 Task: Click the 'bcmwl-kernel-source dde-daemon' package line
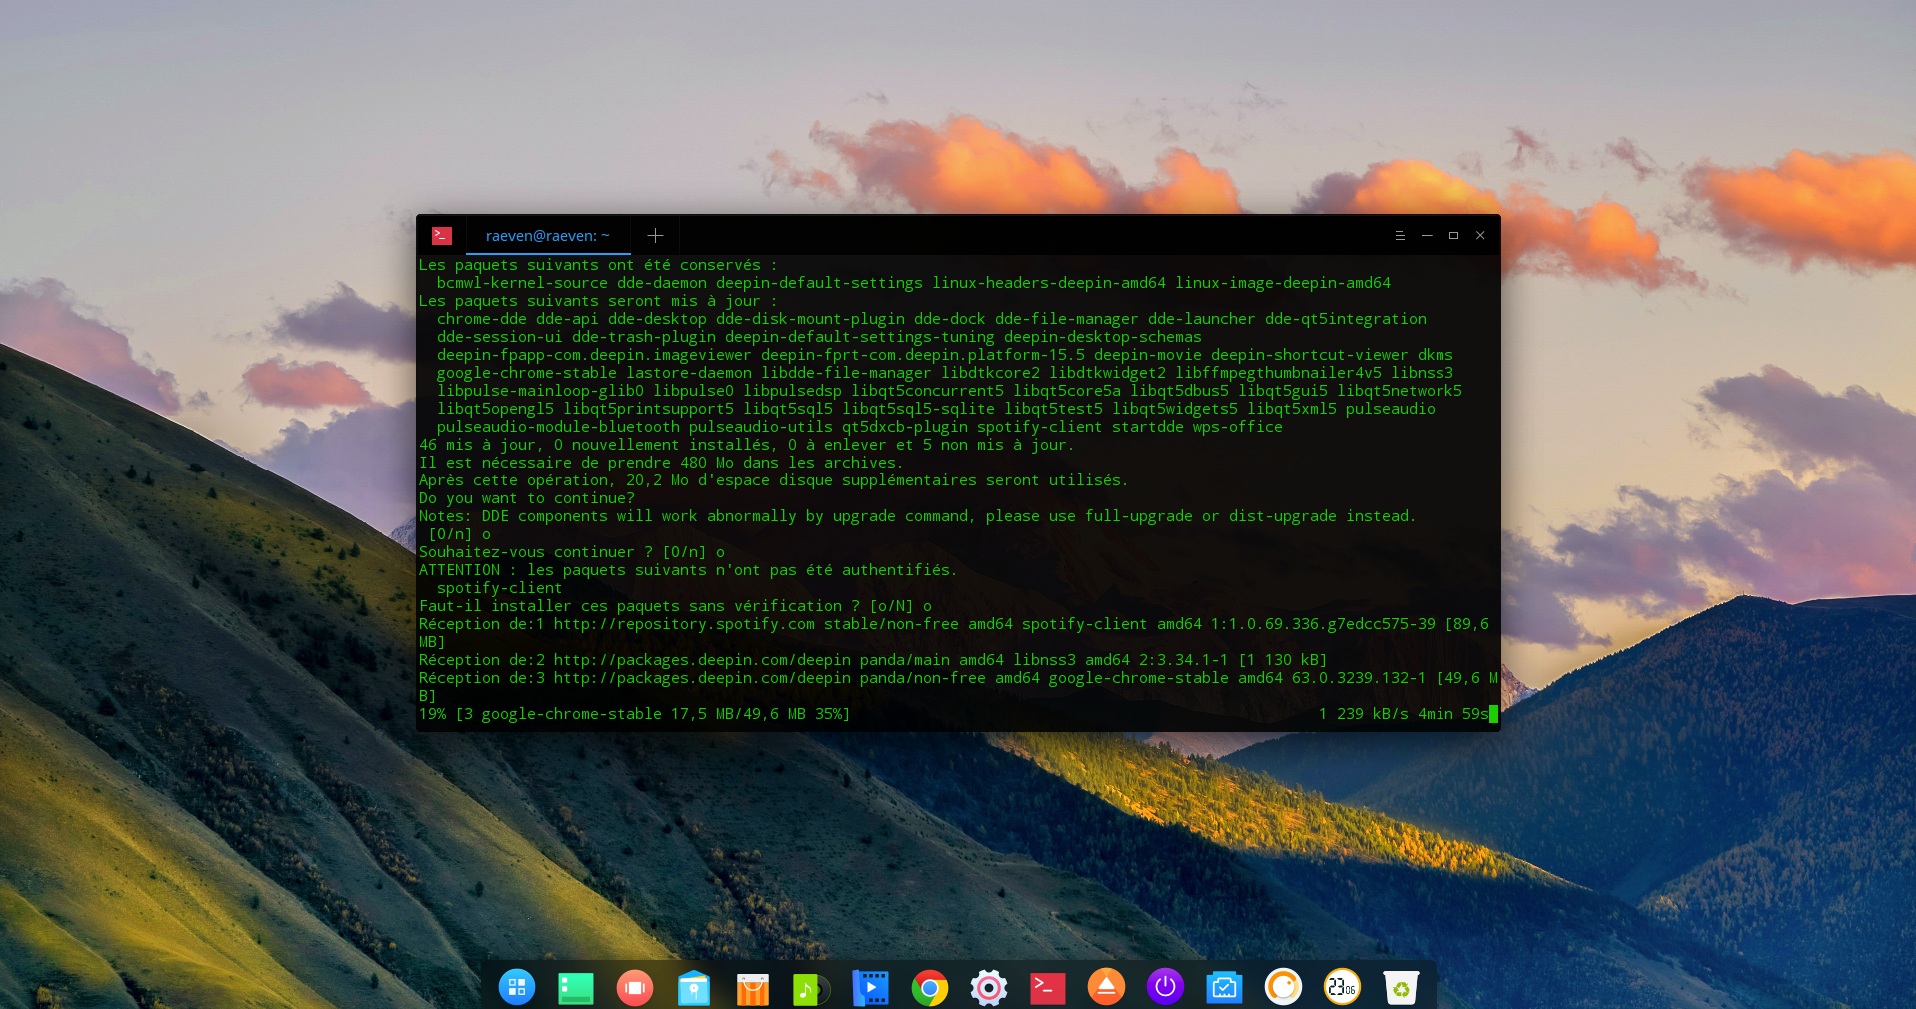tap(914, 283)
